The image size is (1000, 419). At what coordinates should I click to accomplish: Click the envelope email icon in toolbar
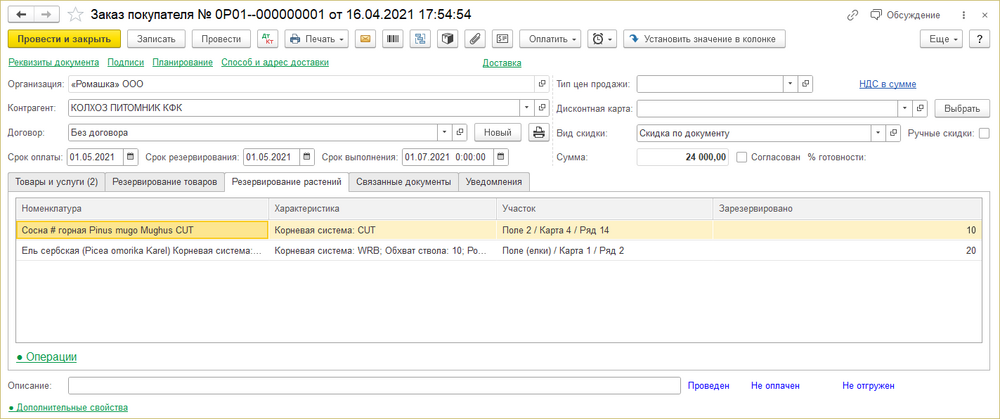[365, 39]
